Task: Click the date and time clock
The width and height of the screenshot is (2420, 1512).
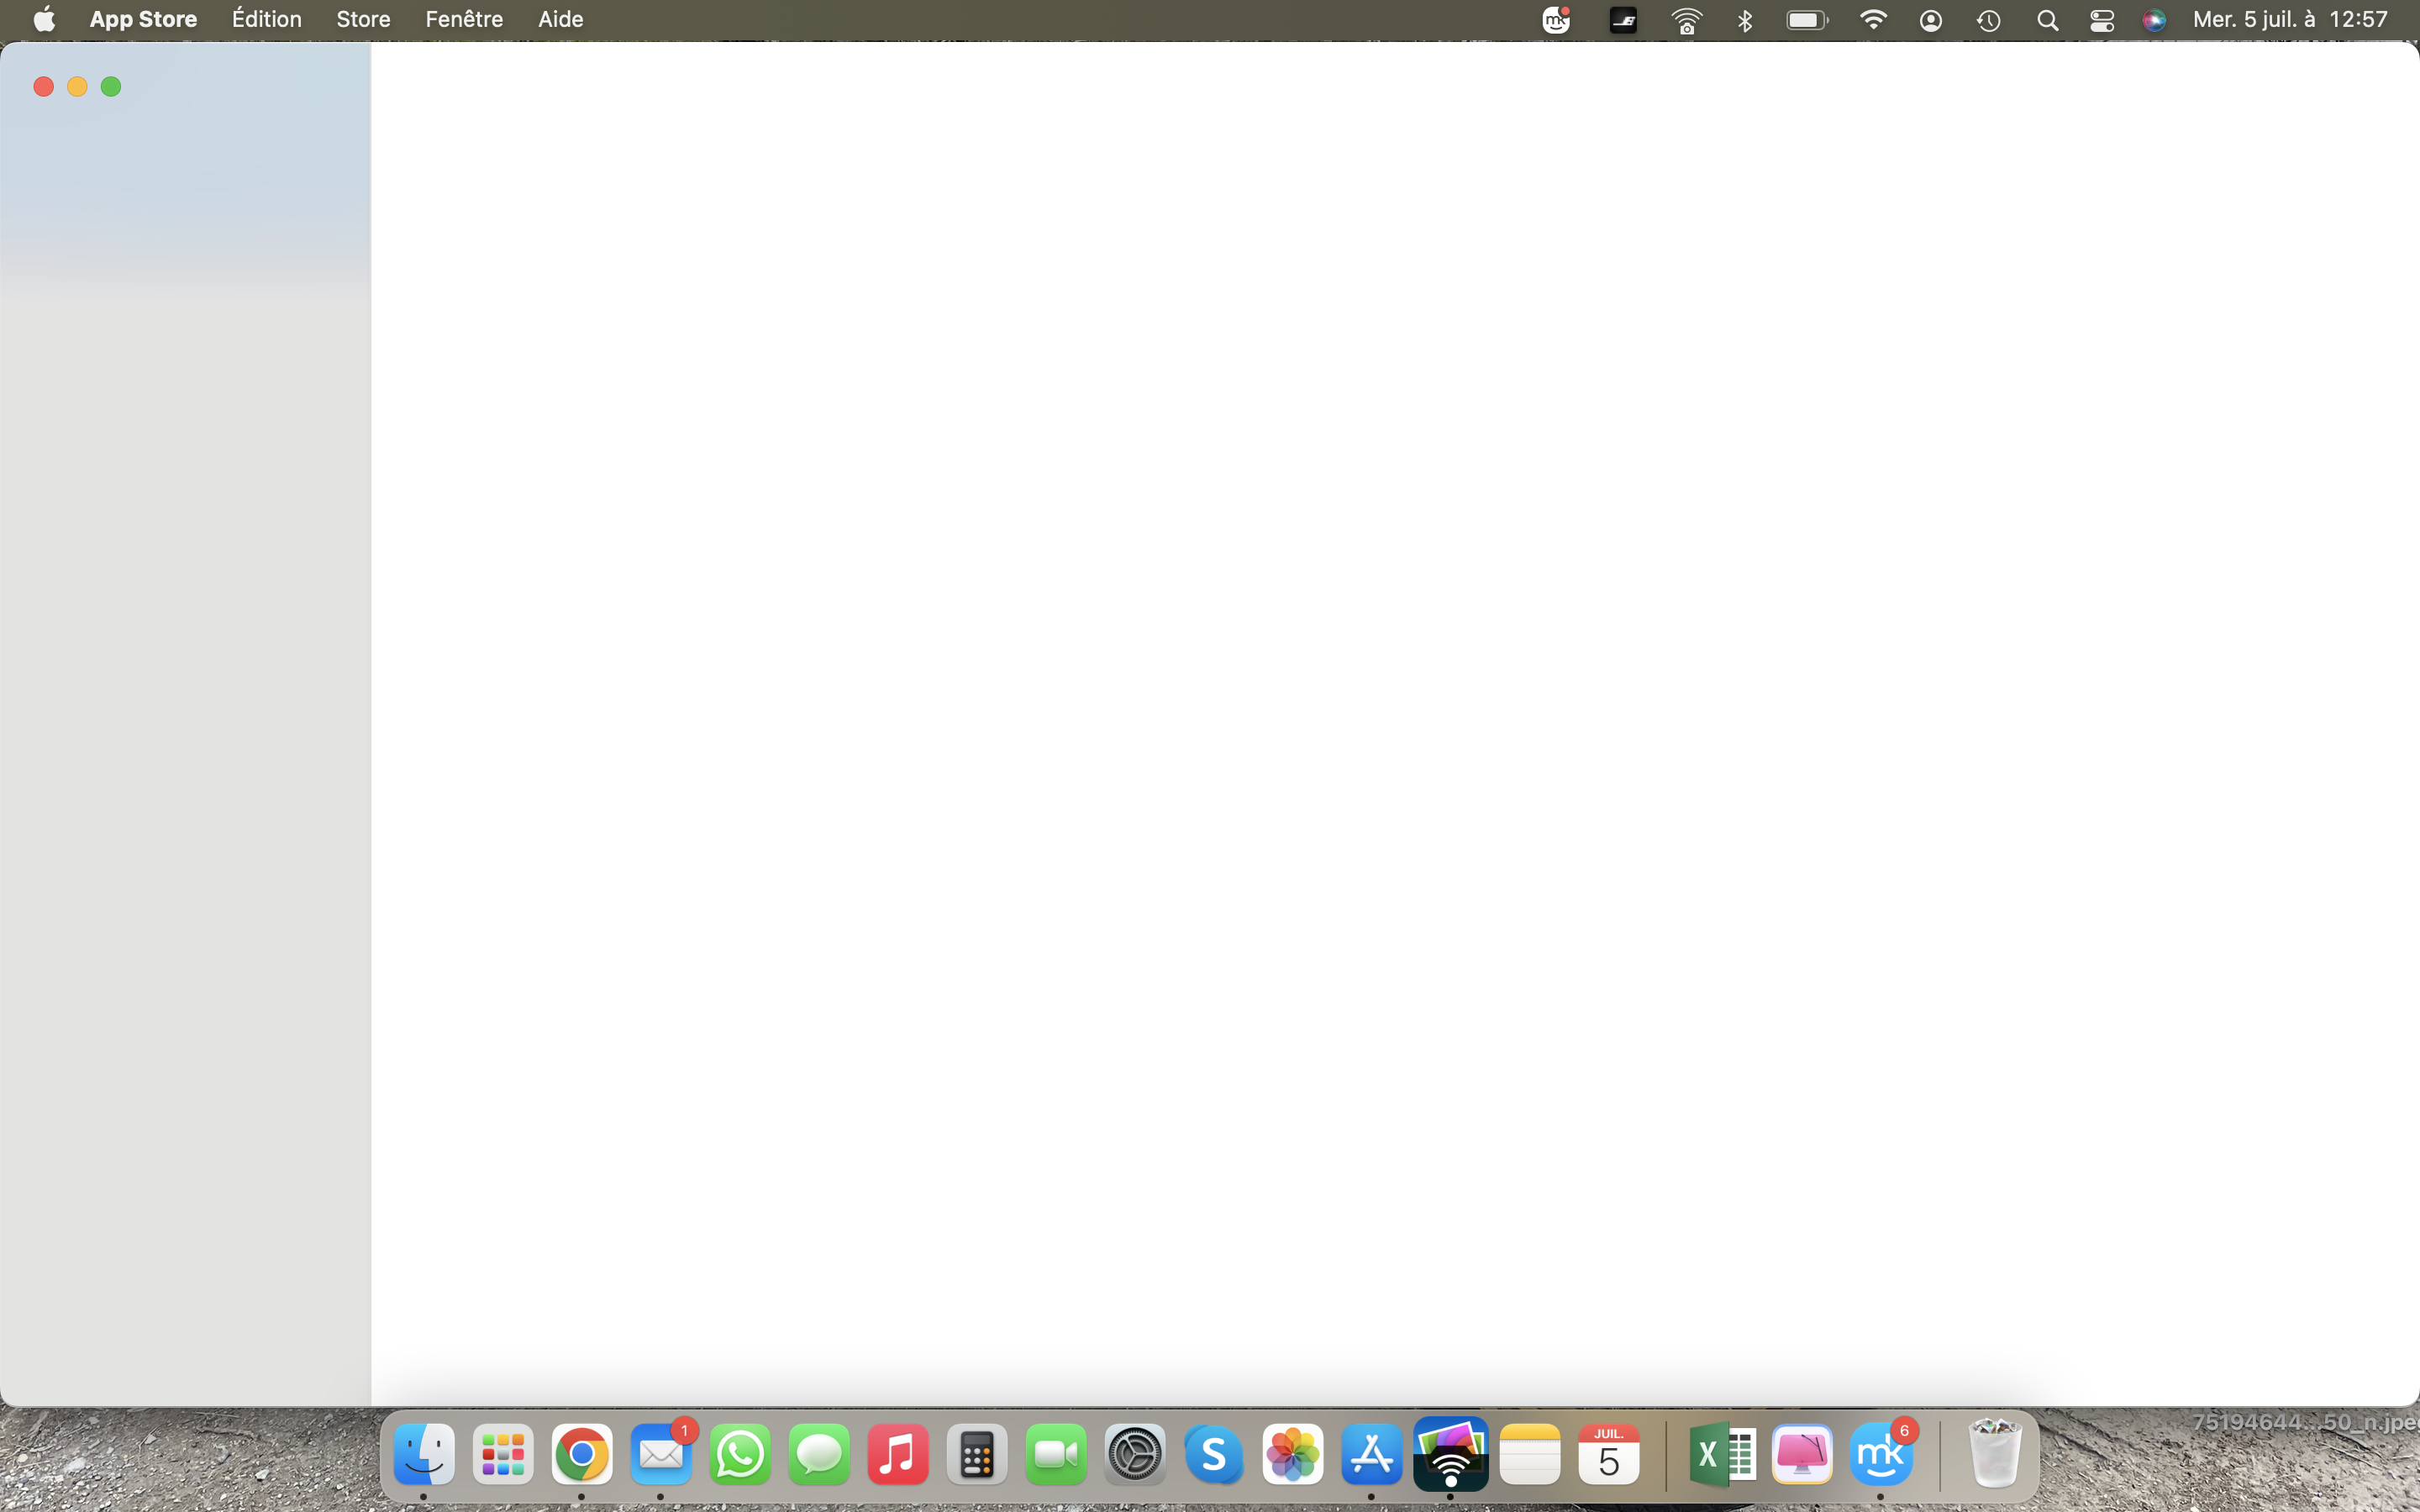Action: pyautogui.click(x=2290, y=20)
